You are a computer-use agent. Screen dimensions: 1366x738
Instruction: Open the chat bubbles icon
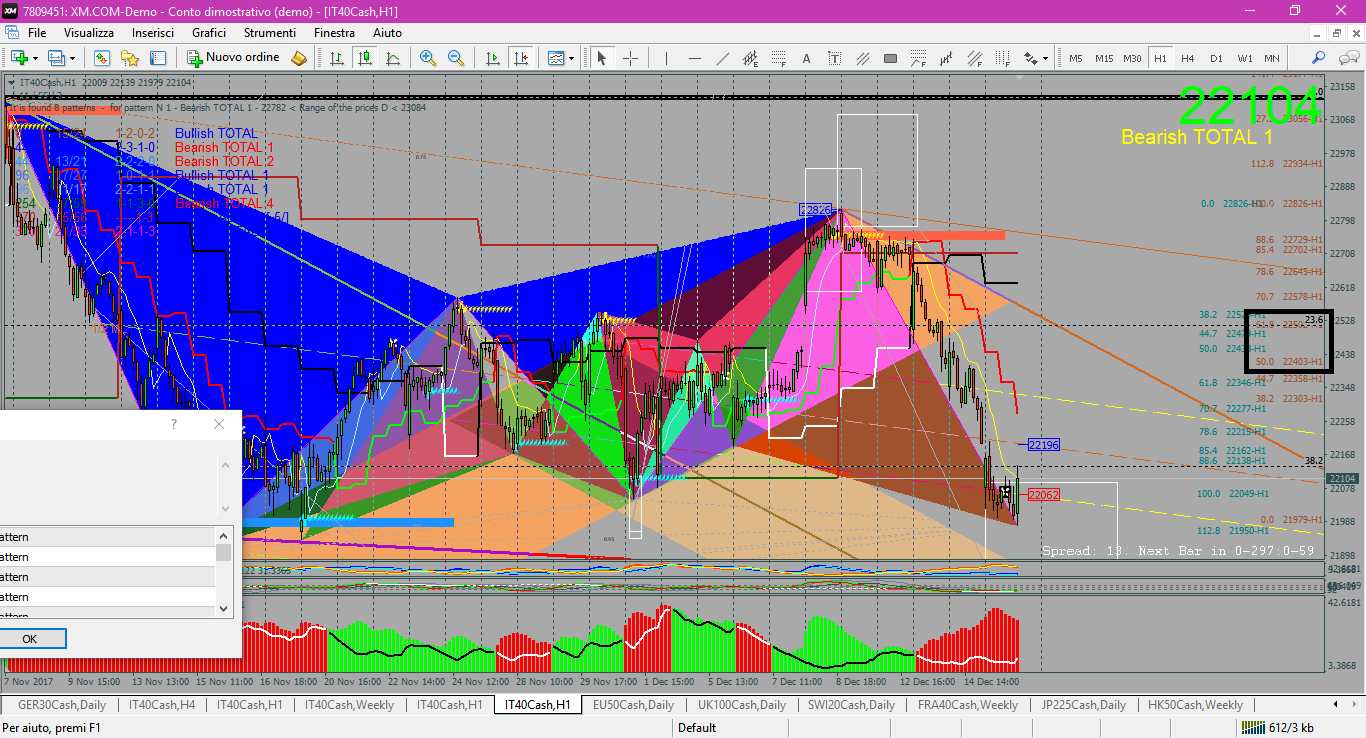pyautogui.click(x=1346, y=58)
